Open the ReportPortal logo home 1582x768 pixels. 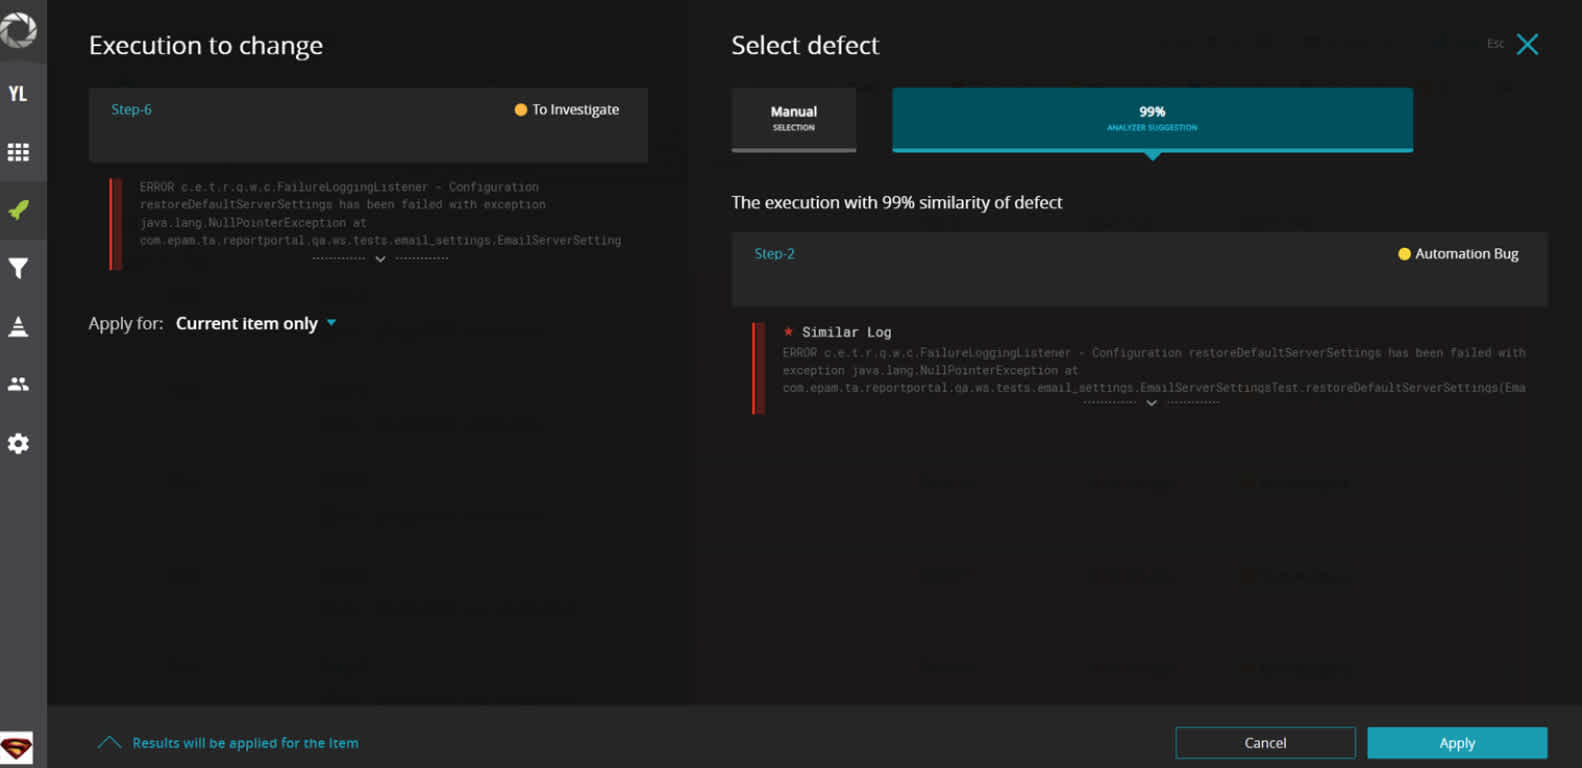pos(18,28)
